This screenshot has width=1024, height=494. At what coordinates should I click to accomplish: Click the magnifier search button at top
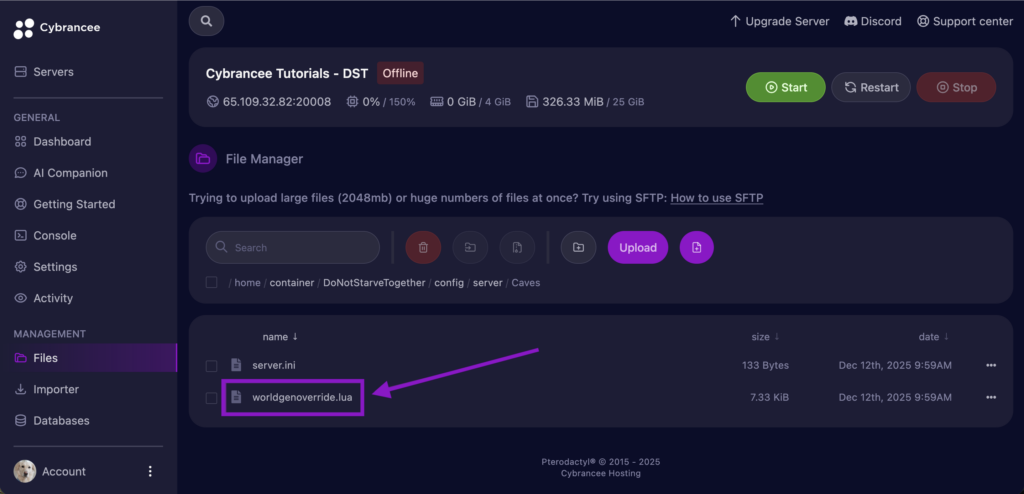206,21
